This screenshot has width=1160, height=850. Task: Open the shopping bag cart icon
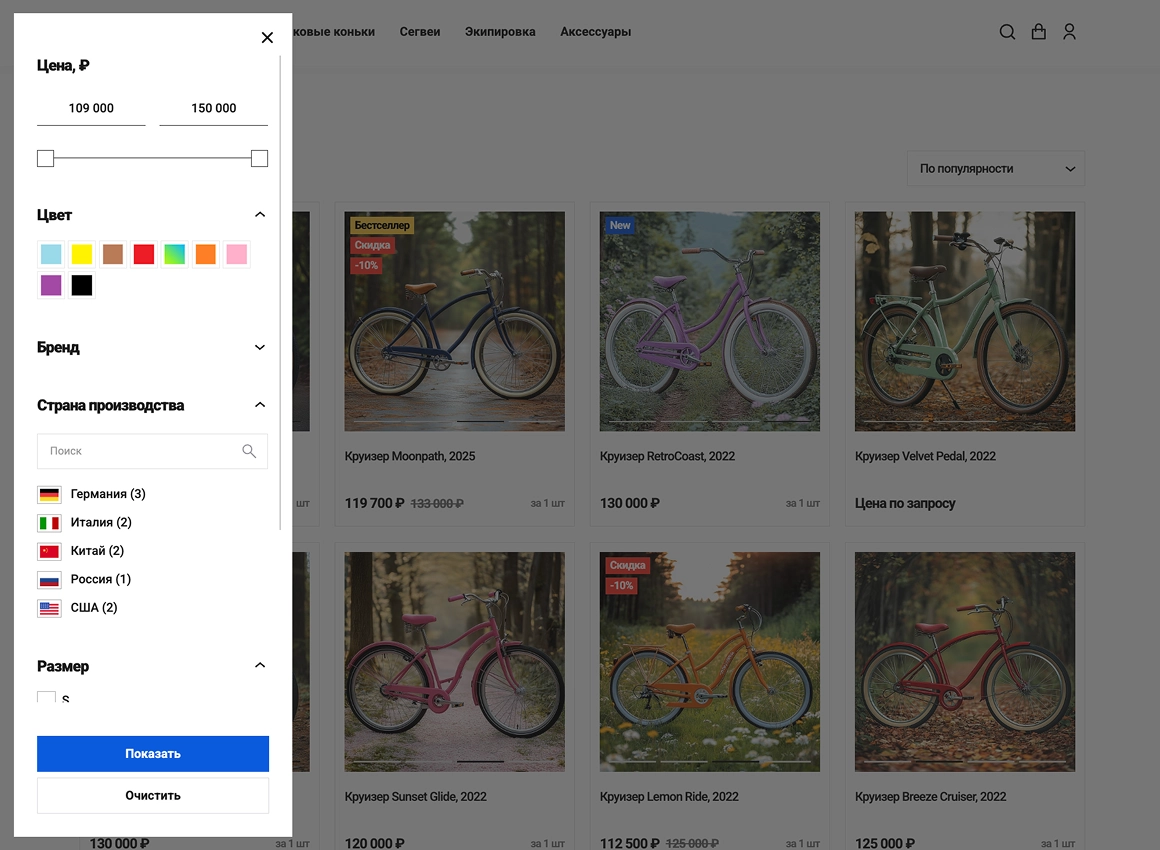[1038, 32]
